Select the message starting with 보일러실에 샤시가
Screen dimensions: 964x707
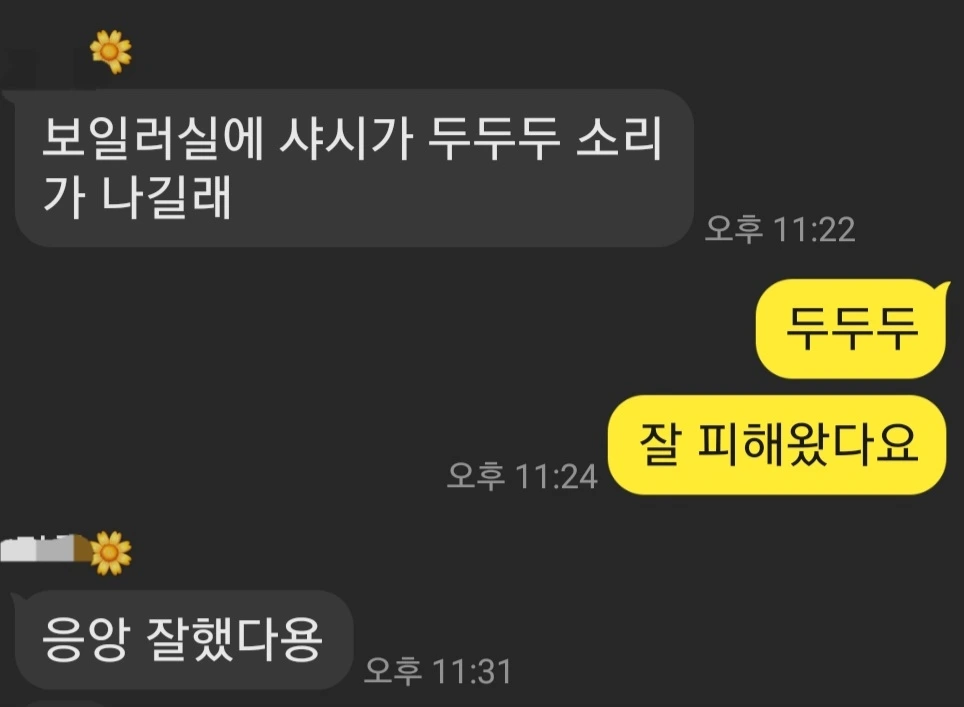click(x=354, y=168)
